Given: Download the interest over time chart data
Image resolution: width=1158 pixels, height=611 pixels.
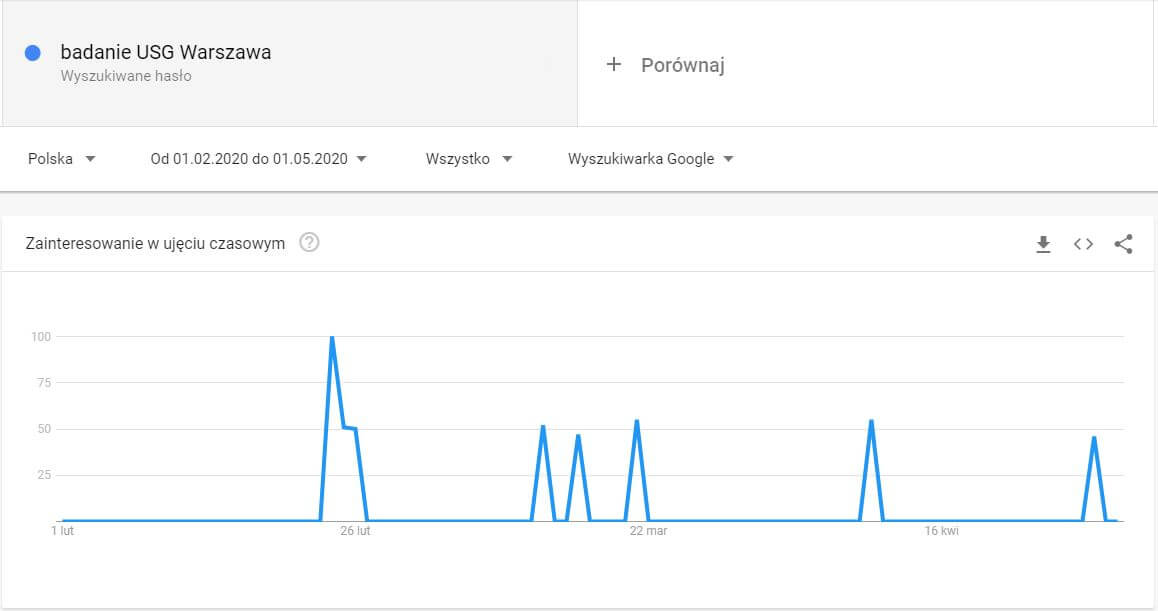Looking at the screenshot, I should tap(1043, 244).
